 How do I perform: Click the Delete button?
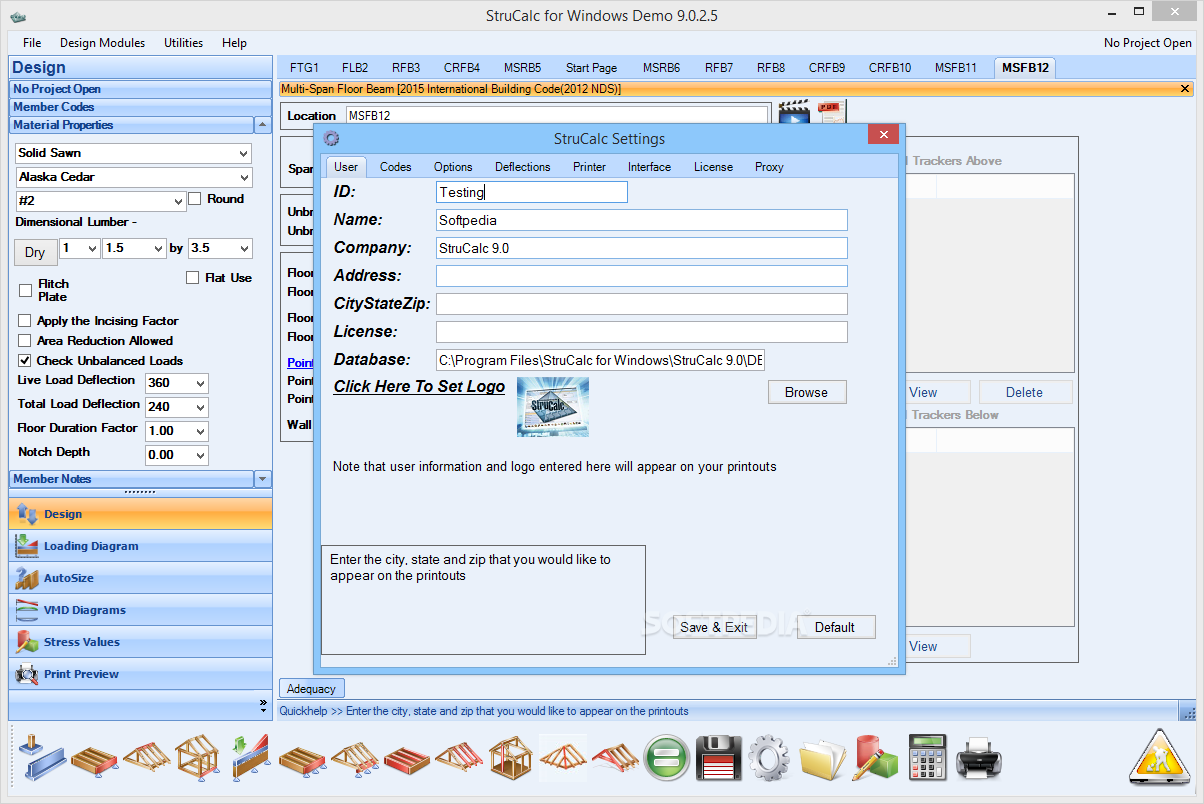tap(1024, 392)
